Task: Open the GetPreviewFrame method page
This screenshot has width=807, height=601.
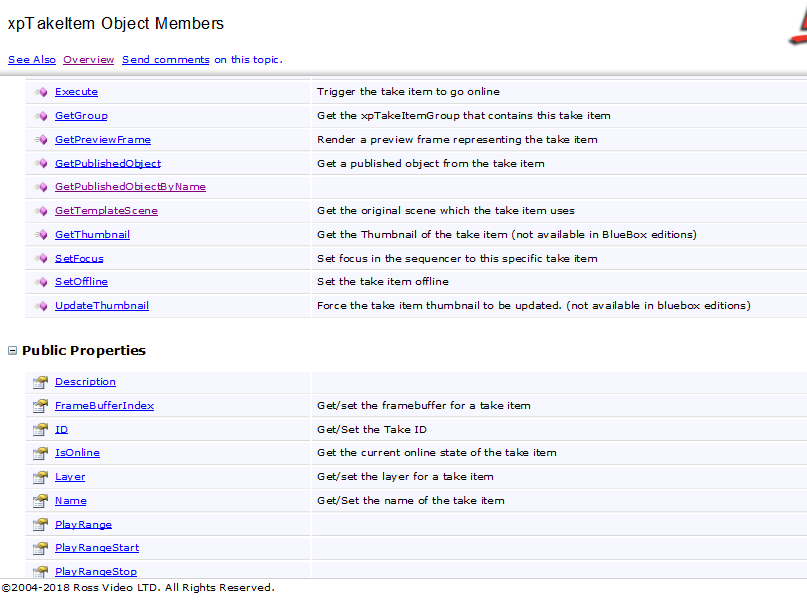Action: click(x=103, y=140)
